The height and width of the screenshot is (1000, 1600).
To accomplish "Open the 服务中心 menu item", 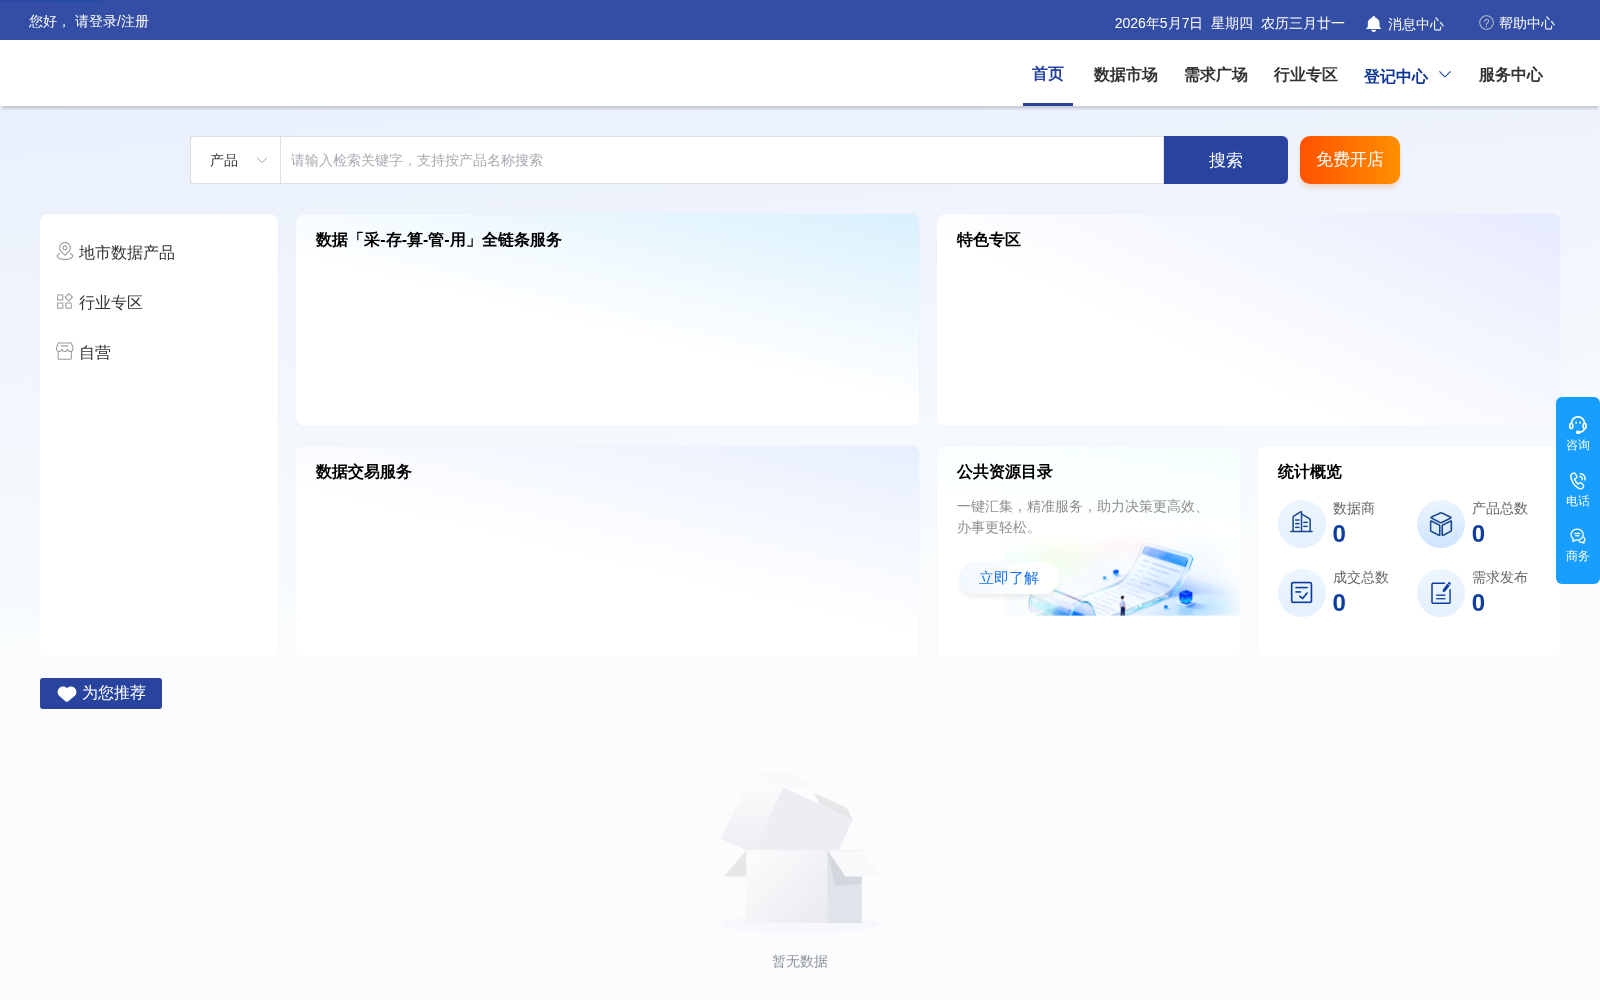I will click(1511, 75).
